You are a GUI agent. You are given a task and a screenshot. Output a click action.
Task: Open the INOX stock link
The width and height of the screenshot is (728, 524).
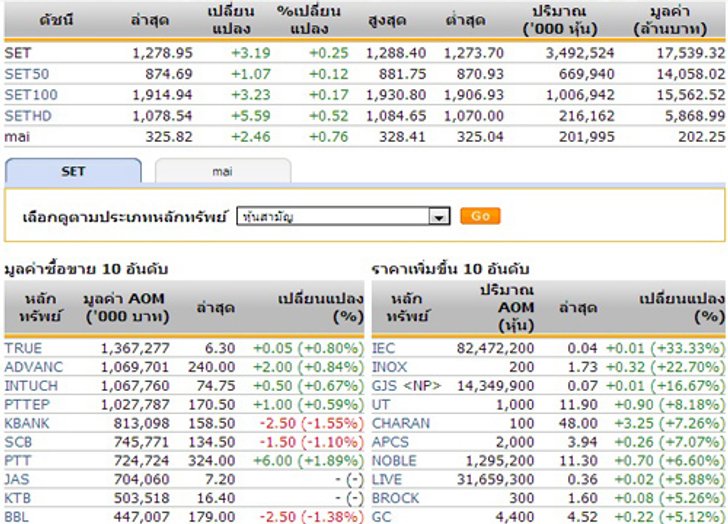point(389,367)
